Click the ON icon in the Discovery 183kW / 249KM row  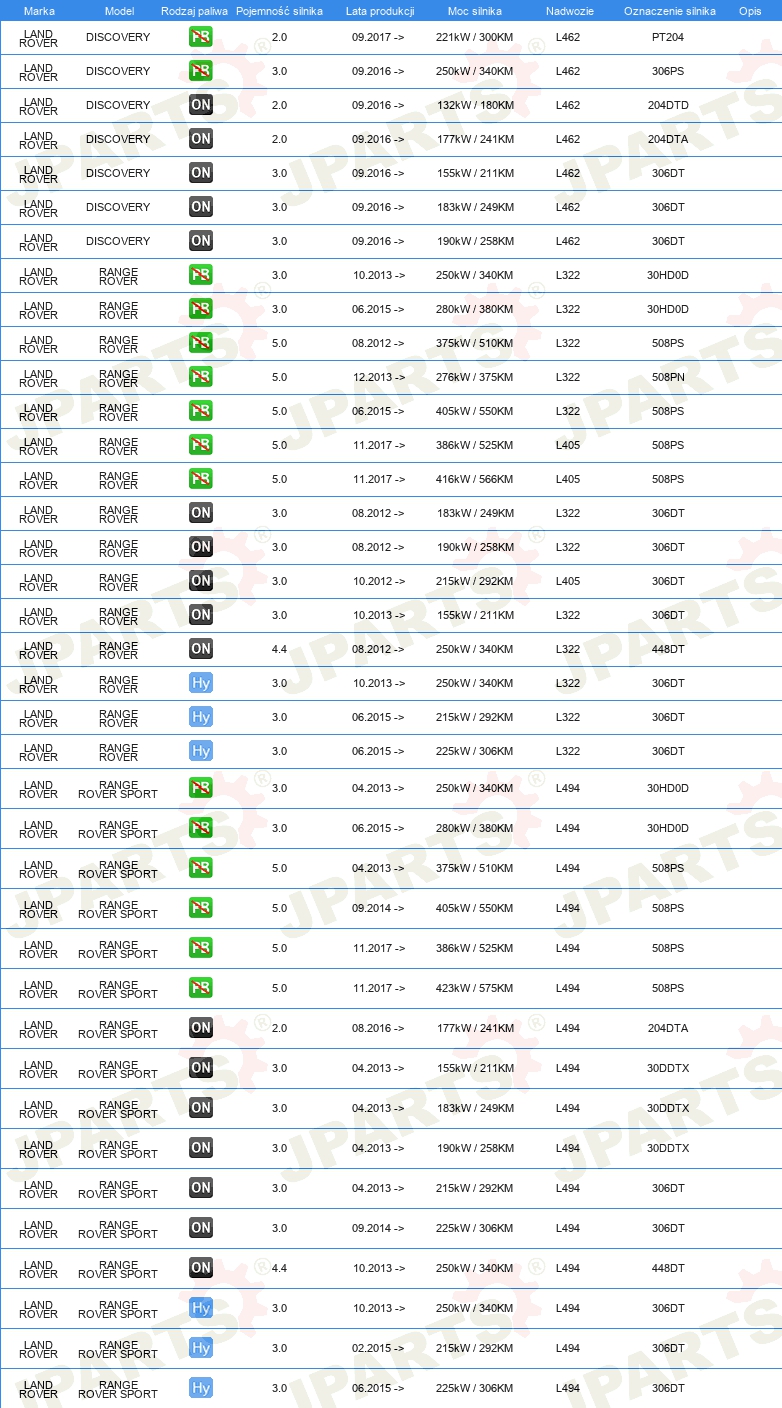coord(201,207)
